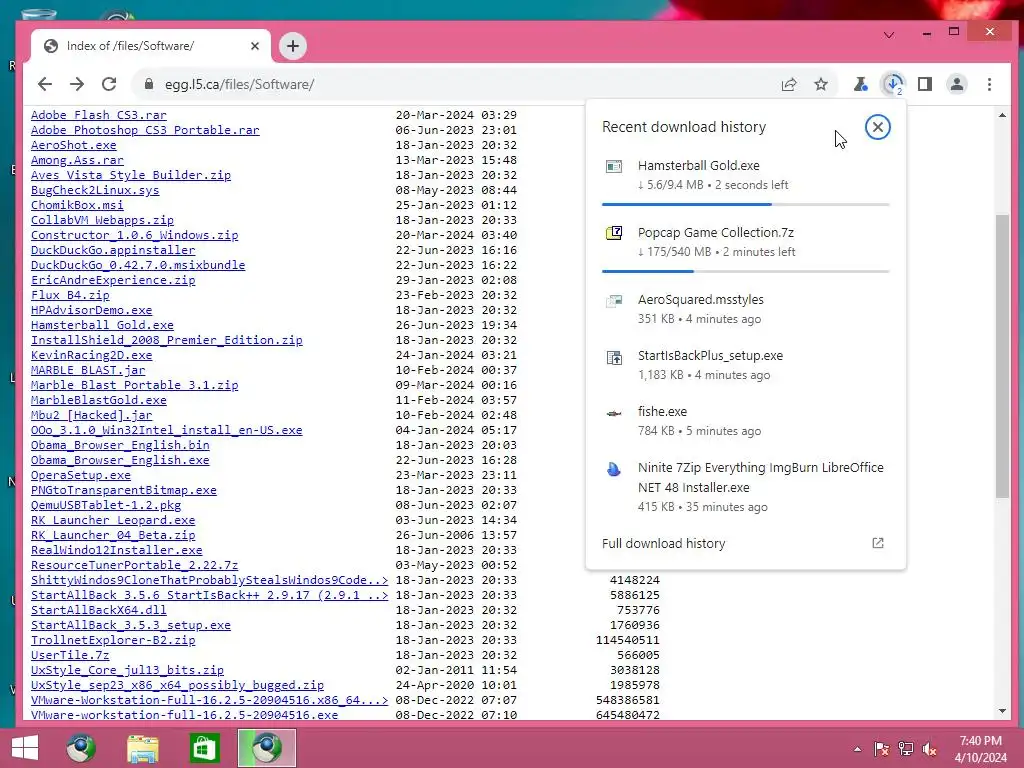Open the first browser icon on taskbar
1024x768 pixels.
point(81,748)
